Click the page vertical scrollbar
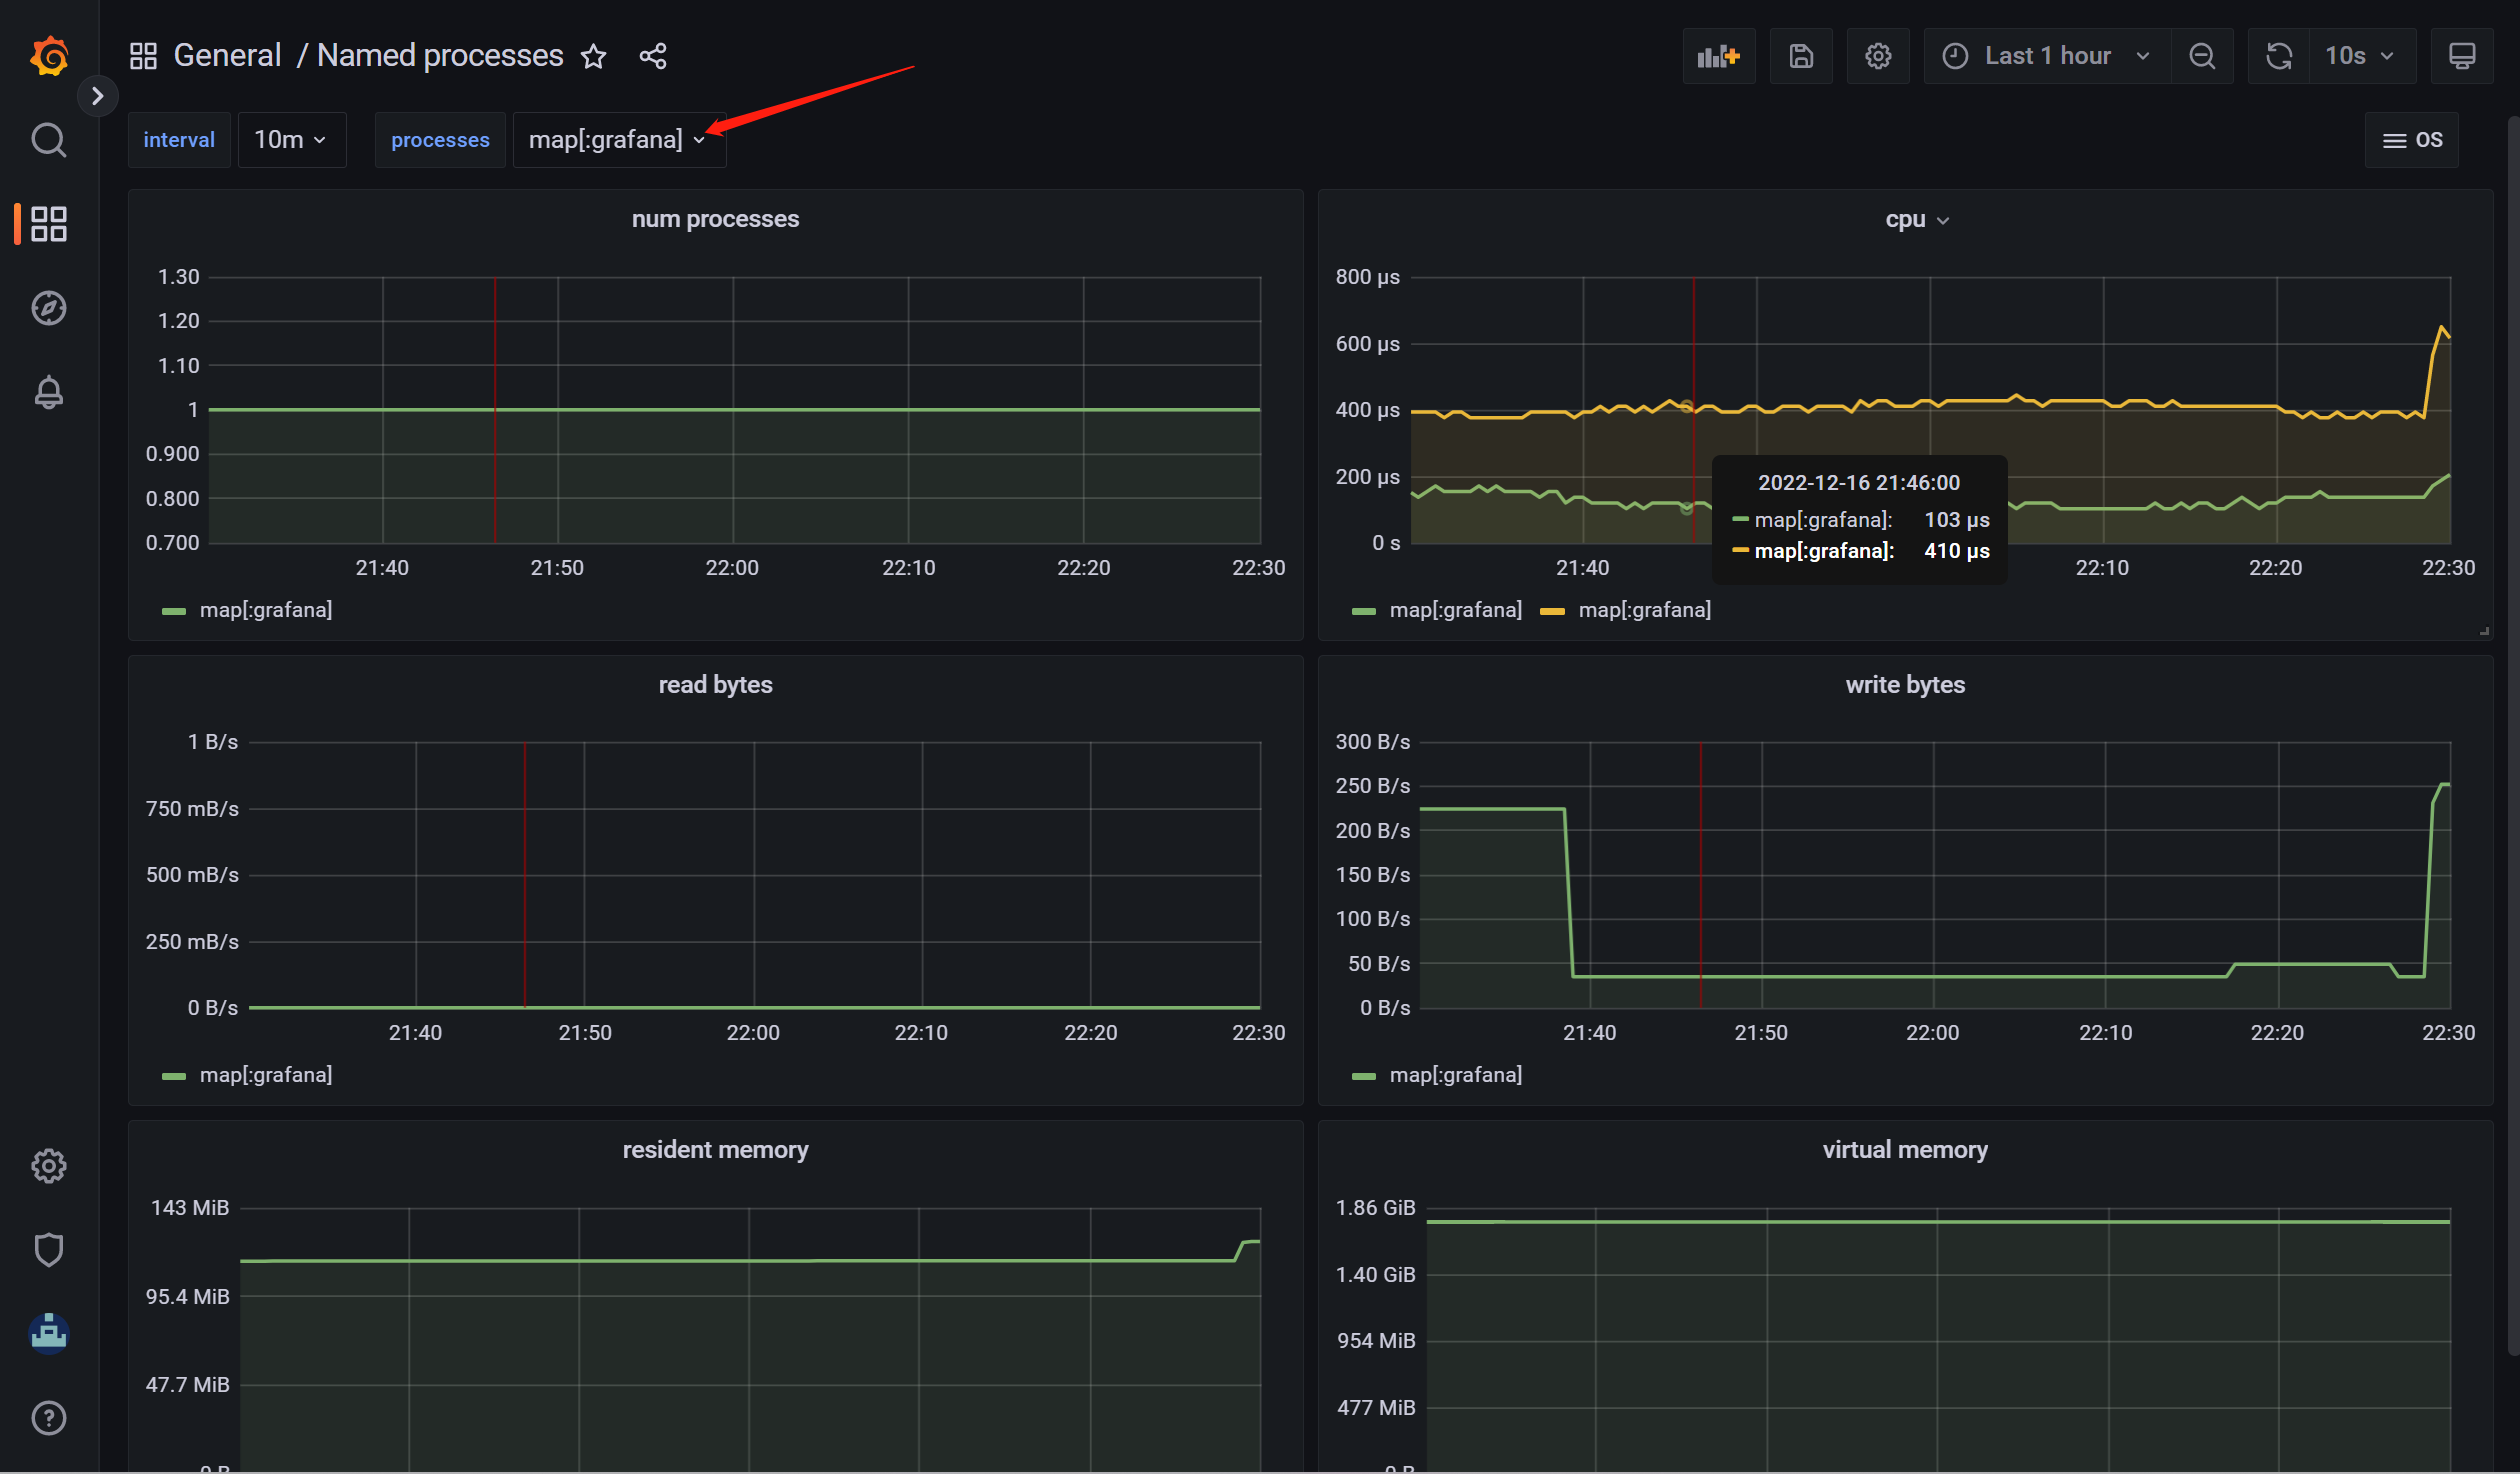 tap(2513, 735)
